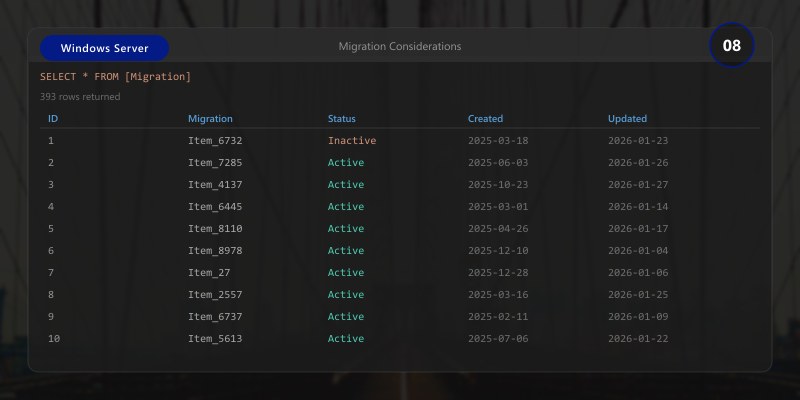
Task: Click the Migration Considerations title
Action: (x=400, y=46)
